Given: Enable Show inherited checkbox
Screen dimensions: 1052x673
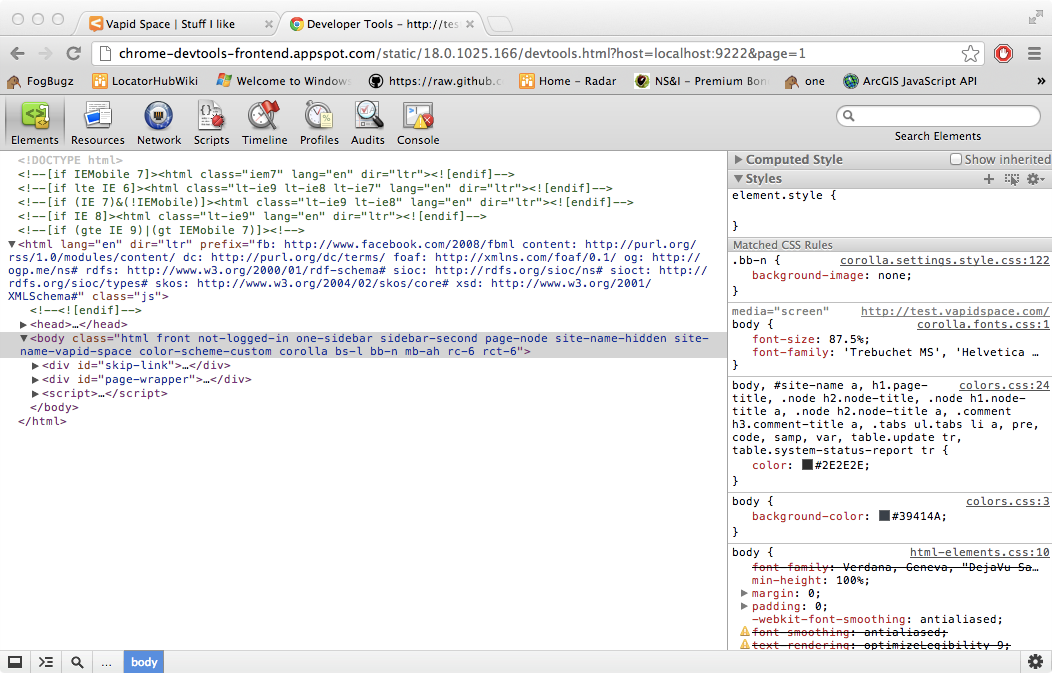Looking at the screenshot, I should coord(955,159).
